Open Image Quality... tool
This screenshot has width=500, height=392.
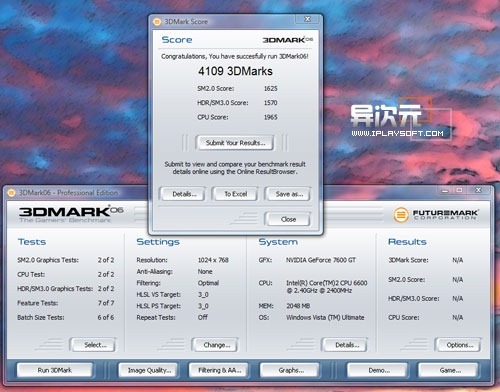pos(149,370)
